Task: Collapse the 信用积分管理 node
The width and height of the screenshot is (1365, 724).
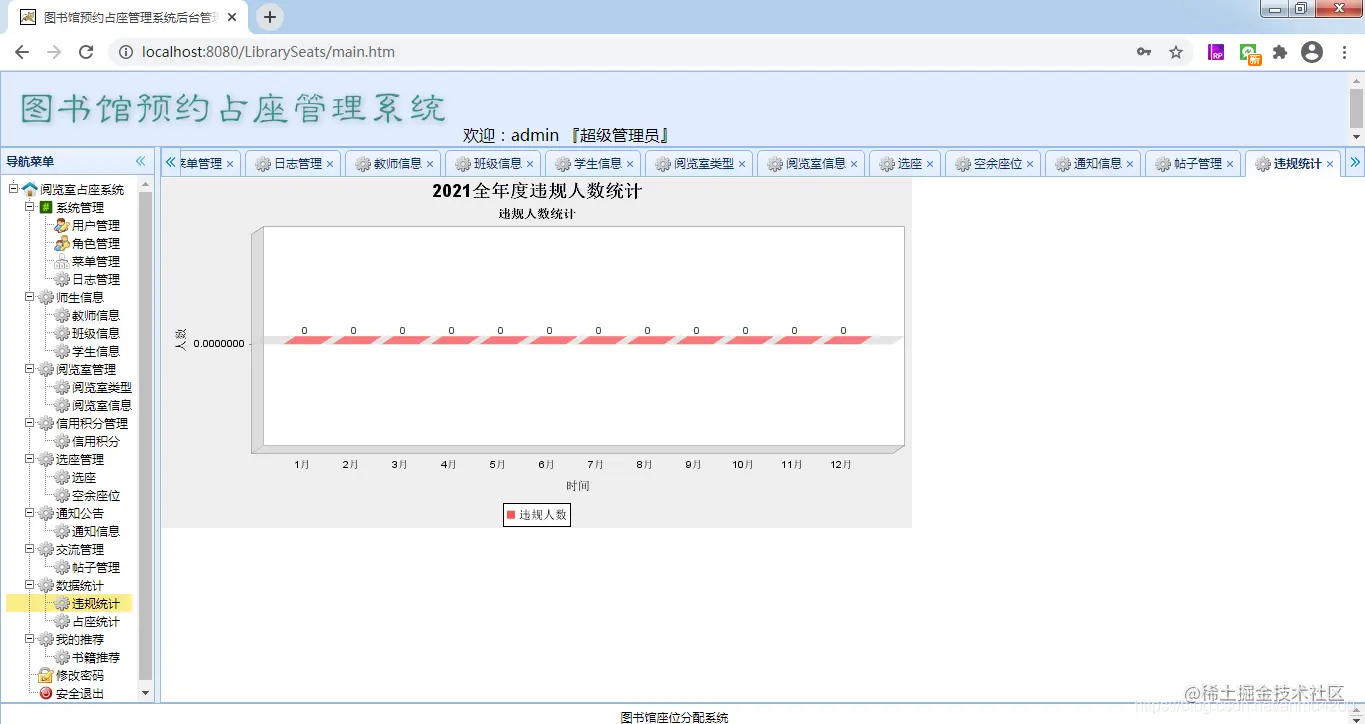Action: (x=30, y=423)
